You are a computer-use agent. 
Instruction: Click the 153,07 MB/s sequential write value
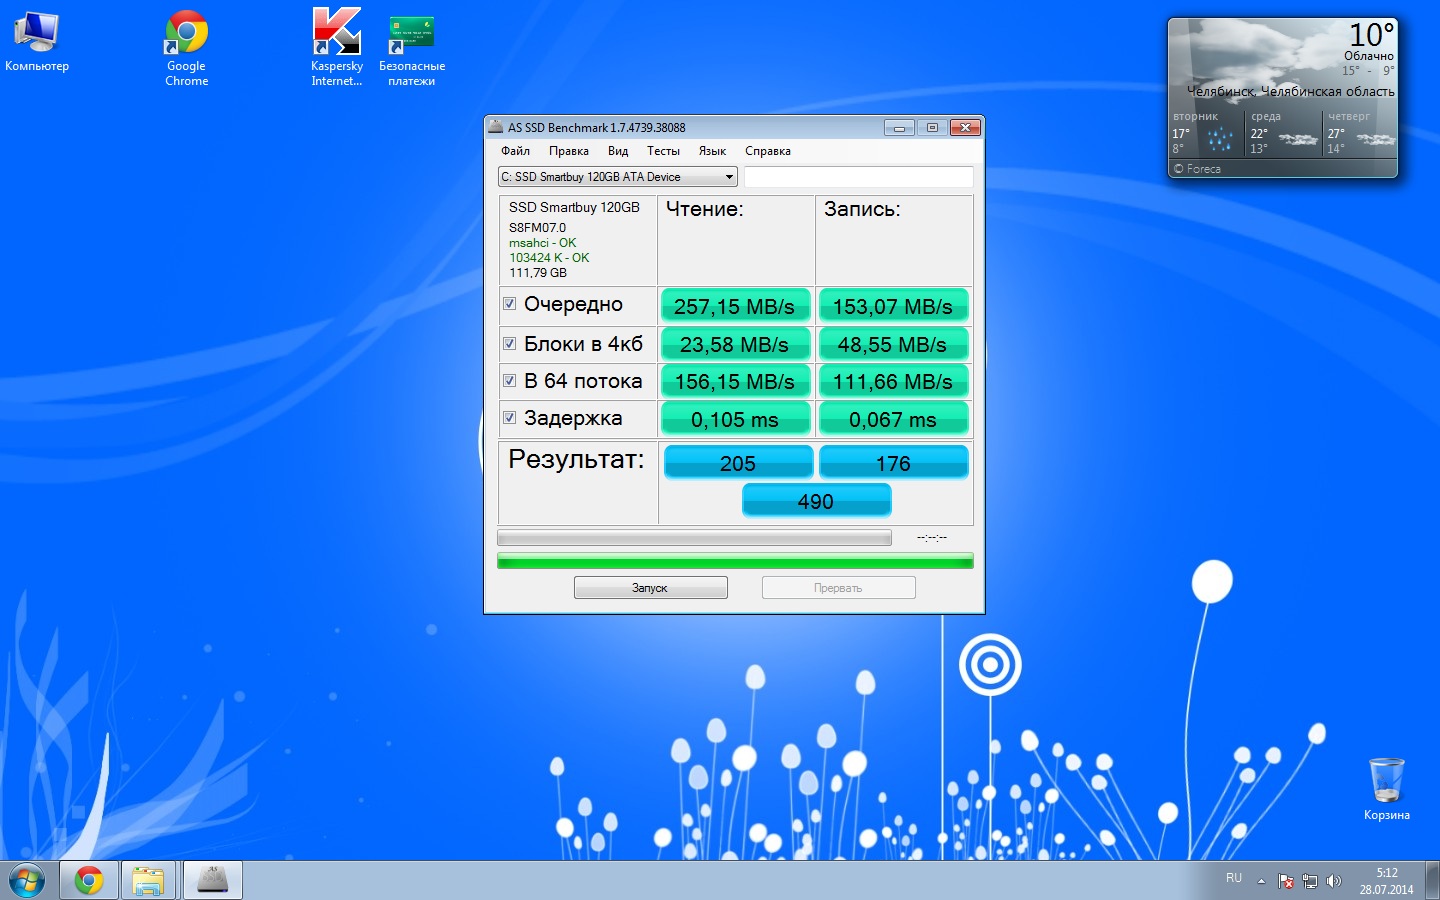click(893, 306)
